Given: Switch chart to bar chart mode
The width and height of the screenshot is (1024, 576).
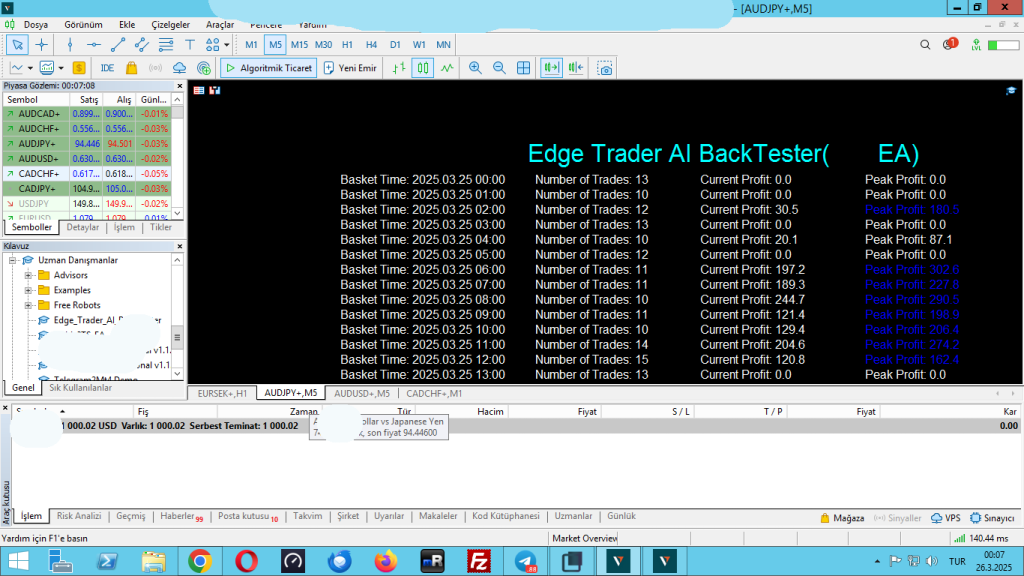Looking at the screenshot, I should click(398, 68).
